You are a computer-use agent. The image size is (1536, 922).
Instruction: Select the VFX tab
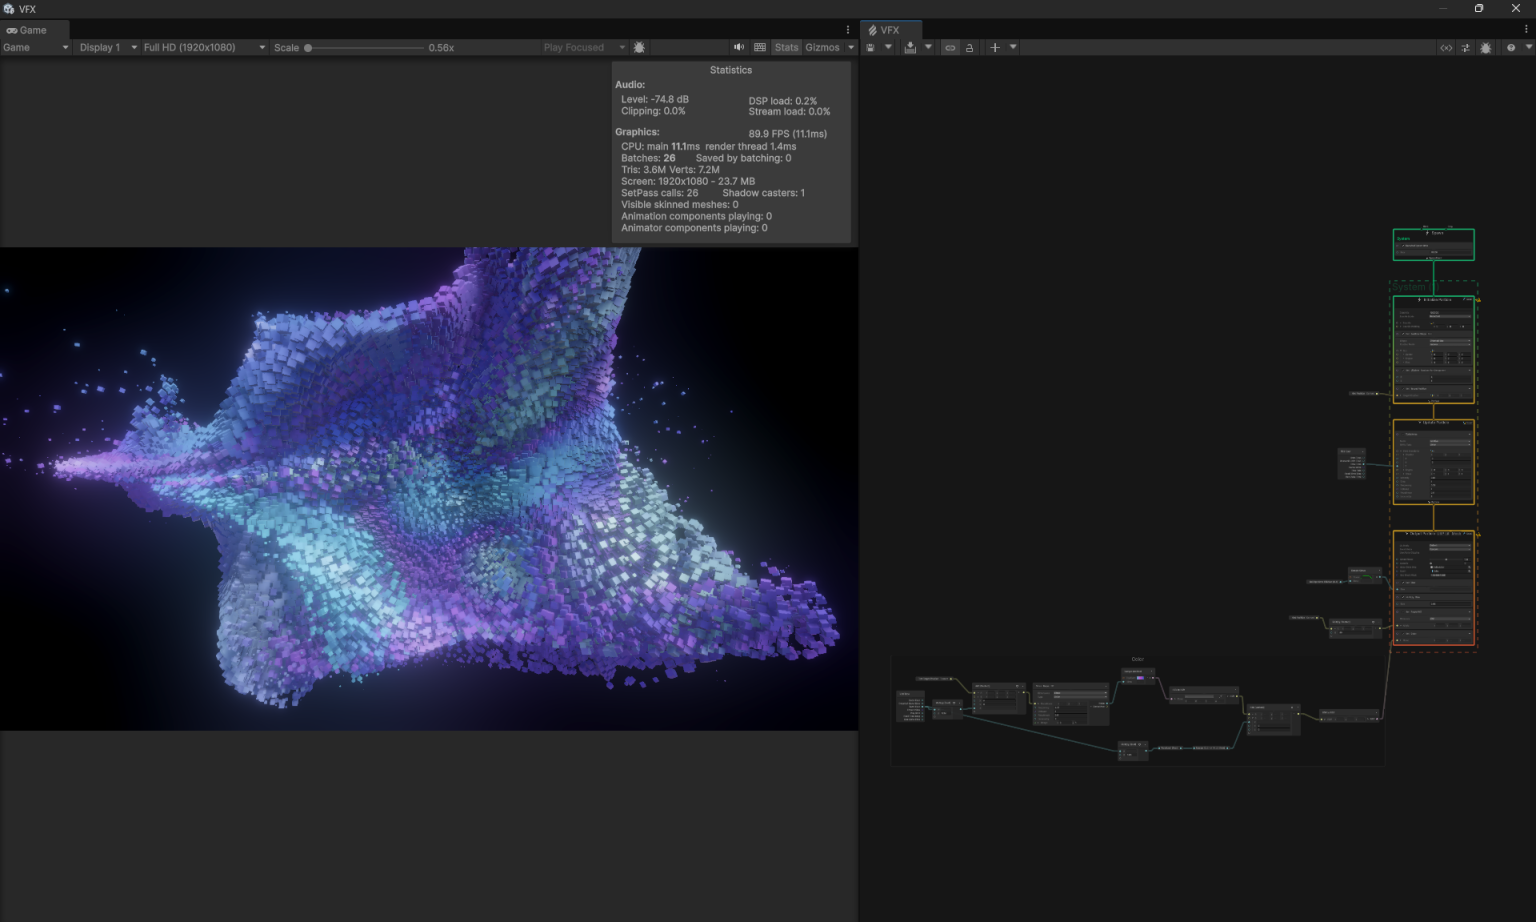(890, 30)
